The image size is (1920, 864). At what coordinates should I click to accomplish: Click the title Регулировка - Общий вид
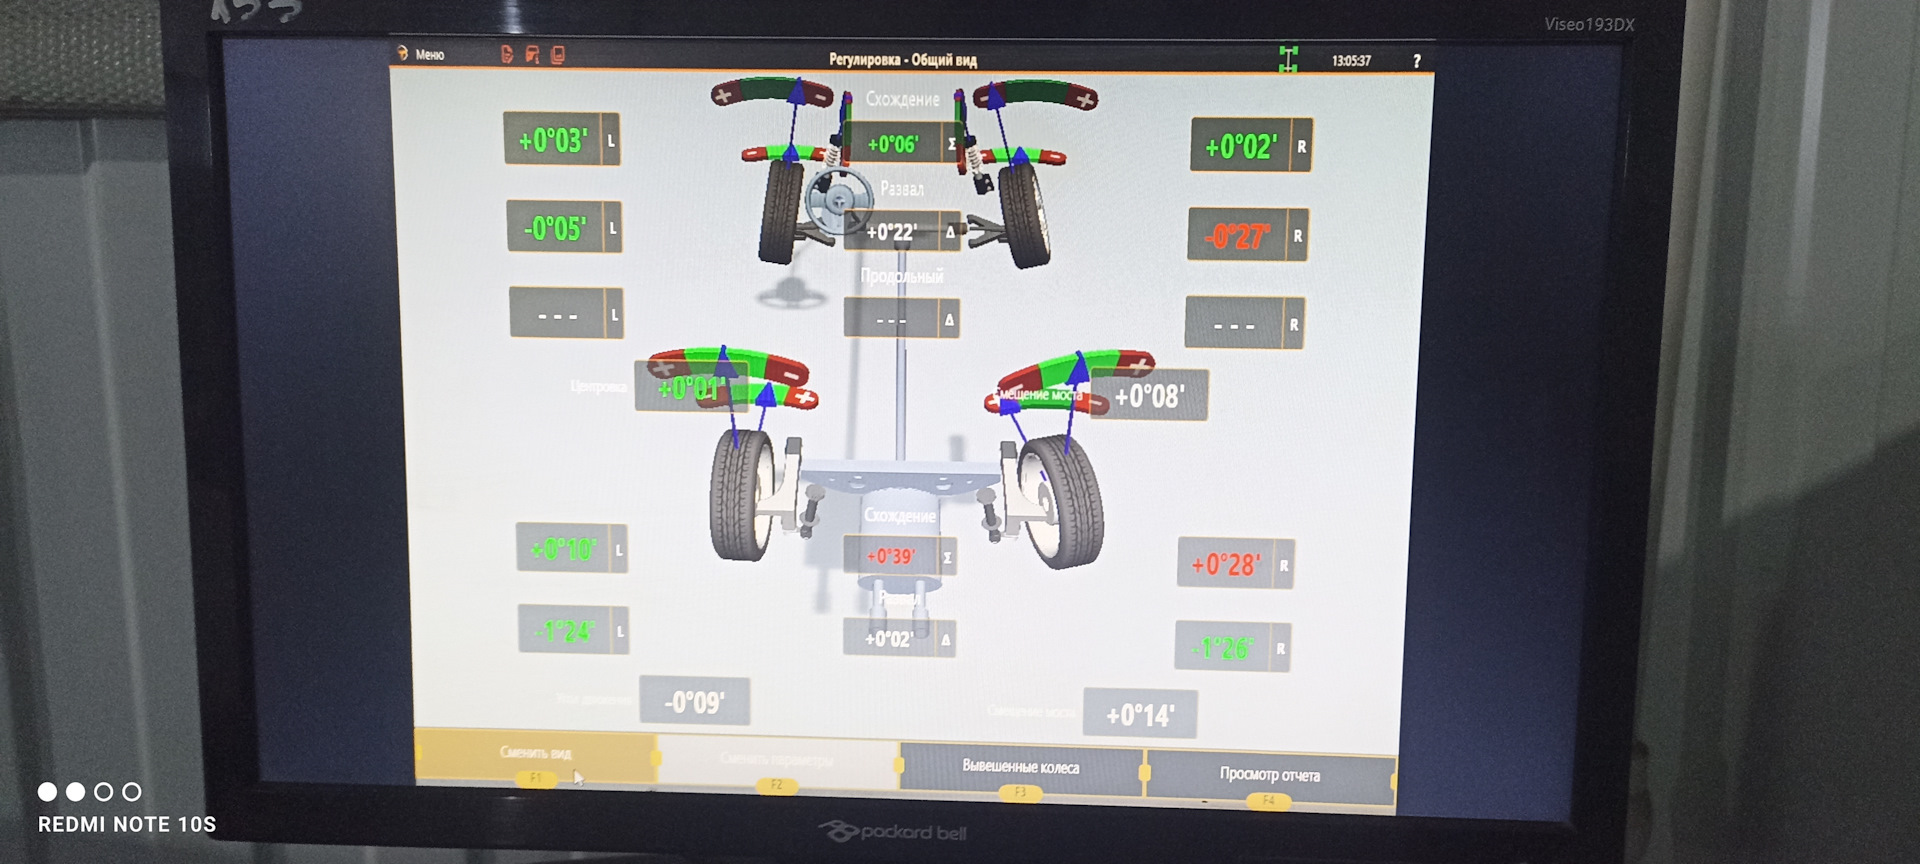pyautogui.click(x=903, y=60)
